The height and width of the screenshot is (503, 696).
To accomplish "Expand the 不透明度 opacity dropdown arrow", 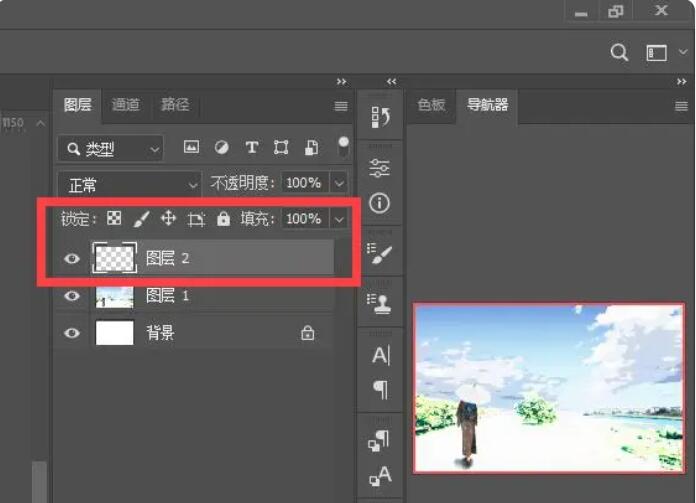I will coord(339,184).
